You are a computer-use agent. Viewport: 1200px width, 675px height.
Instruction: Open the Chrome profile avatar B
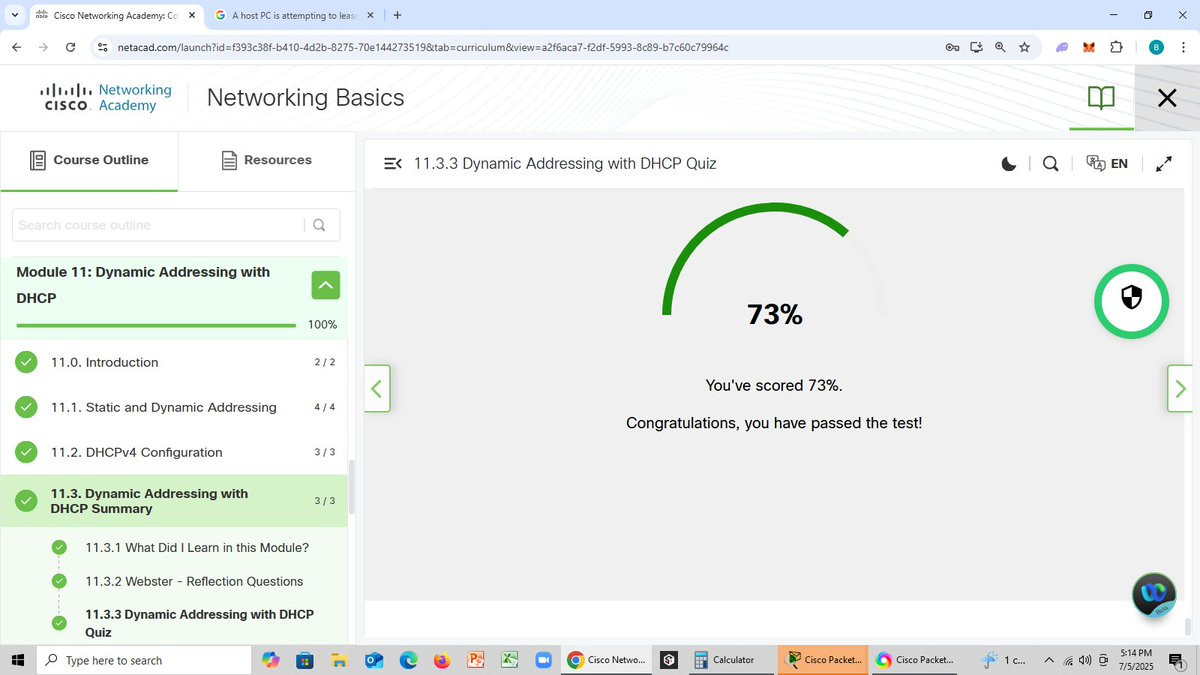pyautogui.click(x=1156, y=47)
